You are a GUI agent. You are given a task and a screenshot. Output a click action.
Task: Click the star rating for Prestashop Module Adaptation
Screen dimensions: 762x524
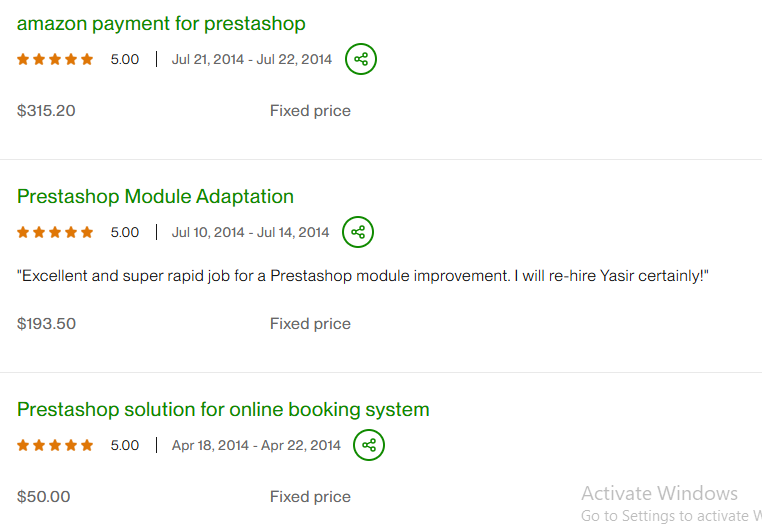point(55,232)
